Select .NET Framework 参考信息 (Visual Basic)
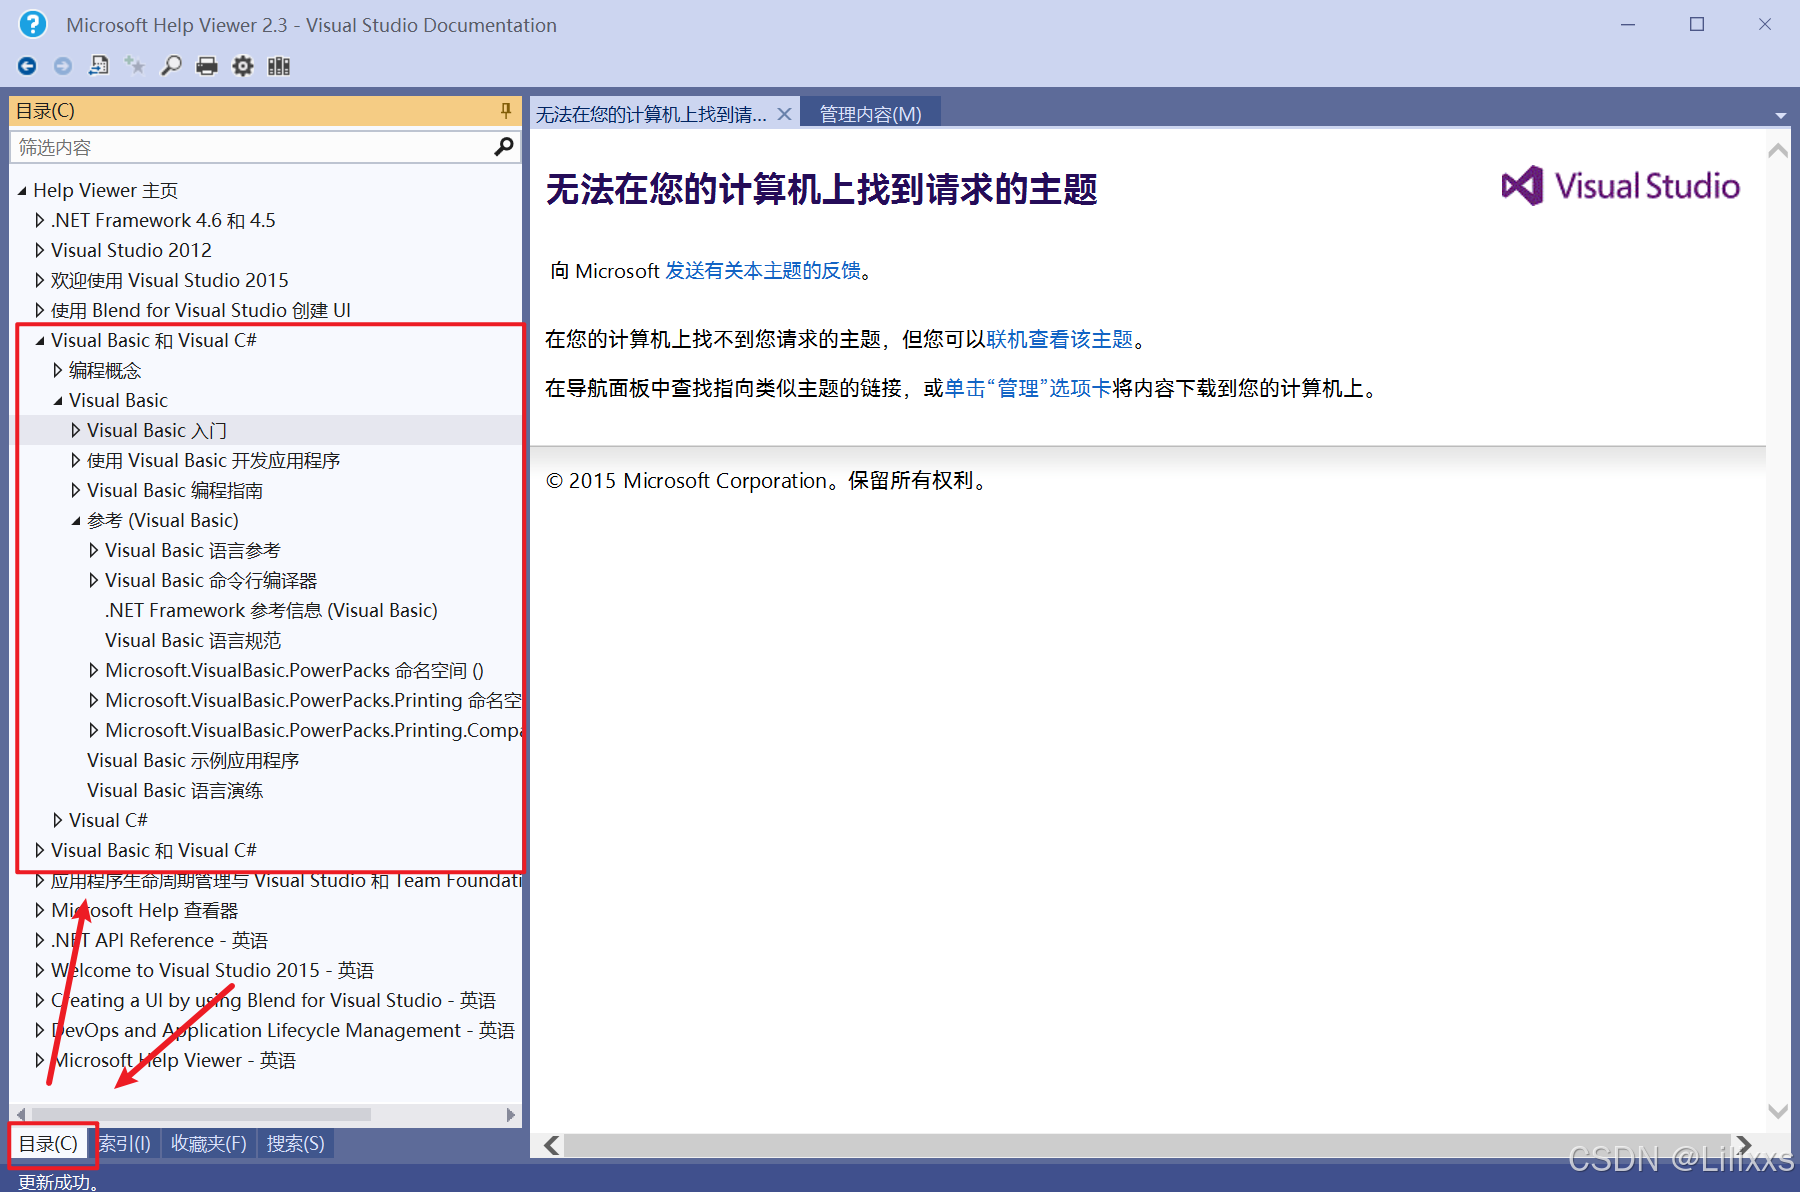The width and height of the screenshot is (1800, 1192). pyautogui.click(x=271, y=610)
